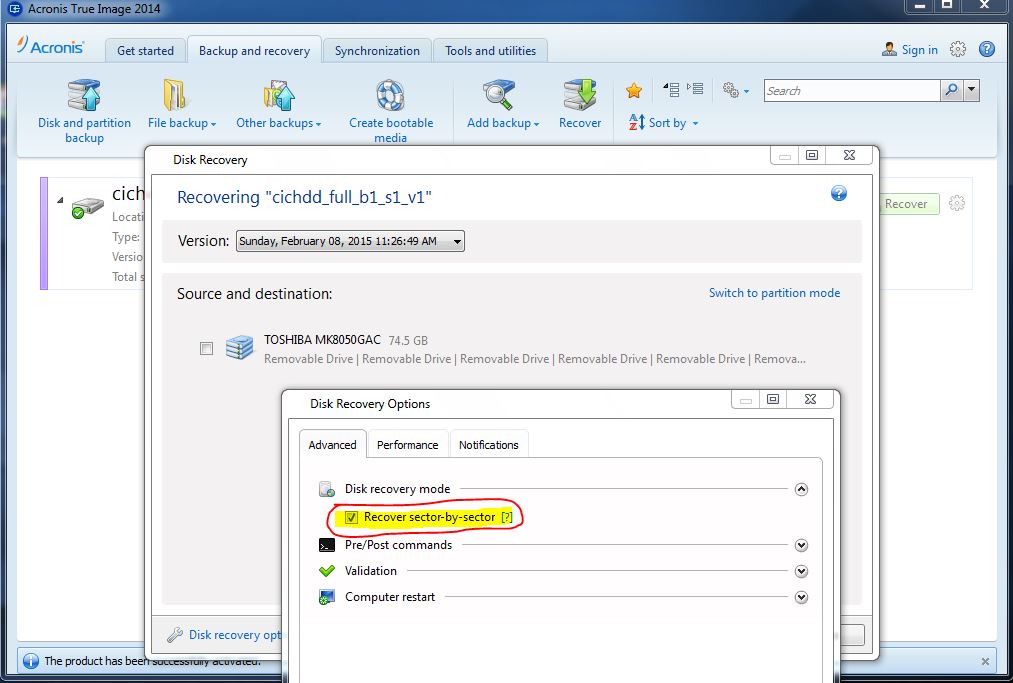Click Sign in link
The height and width of the screenshot is (683, 1013).
tap(910, 50)
